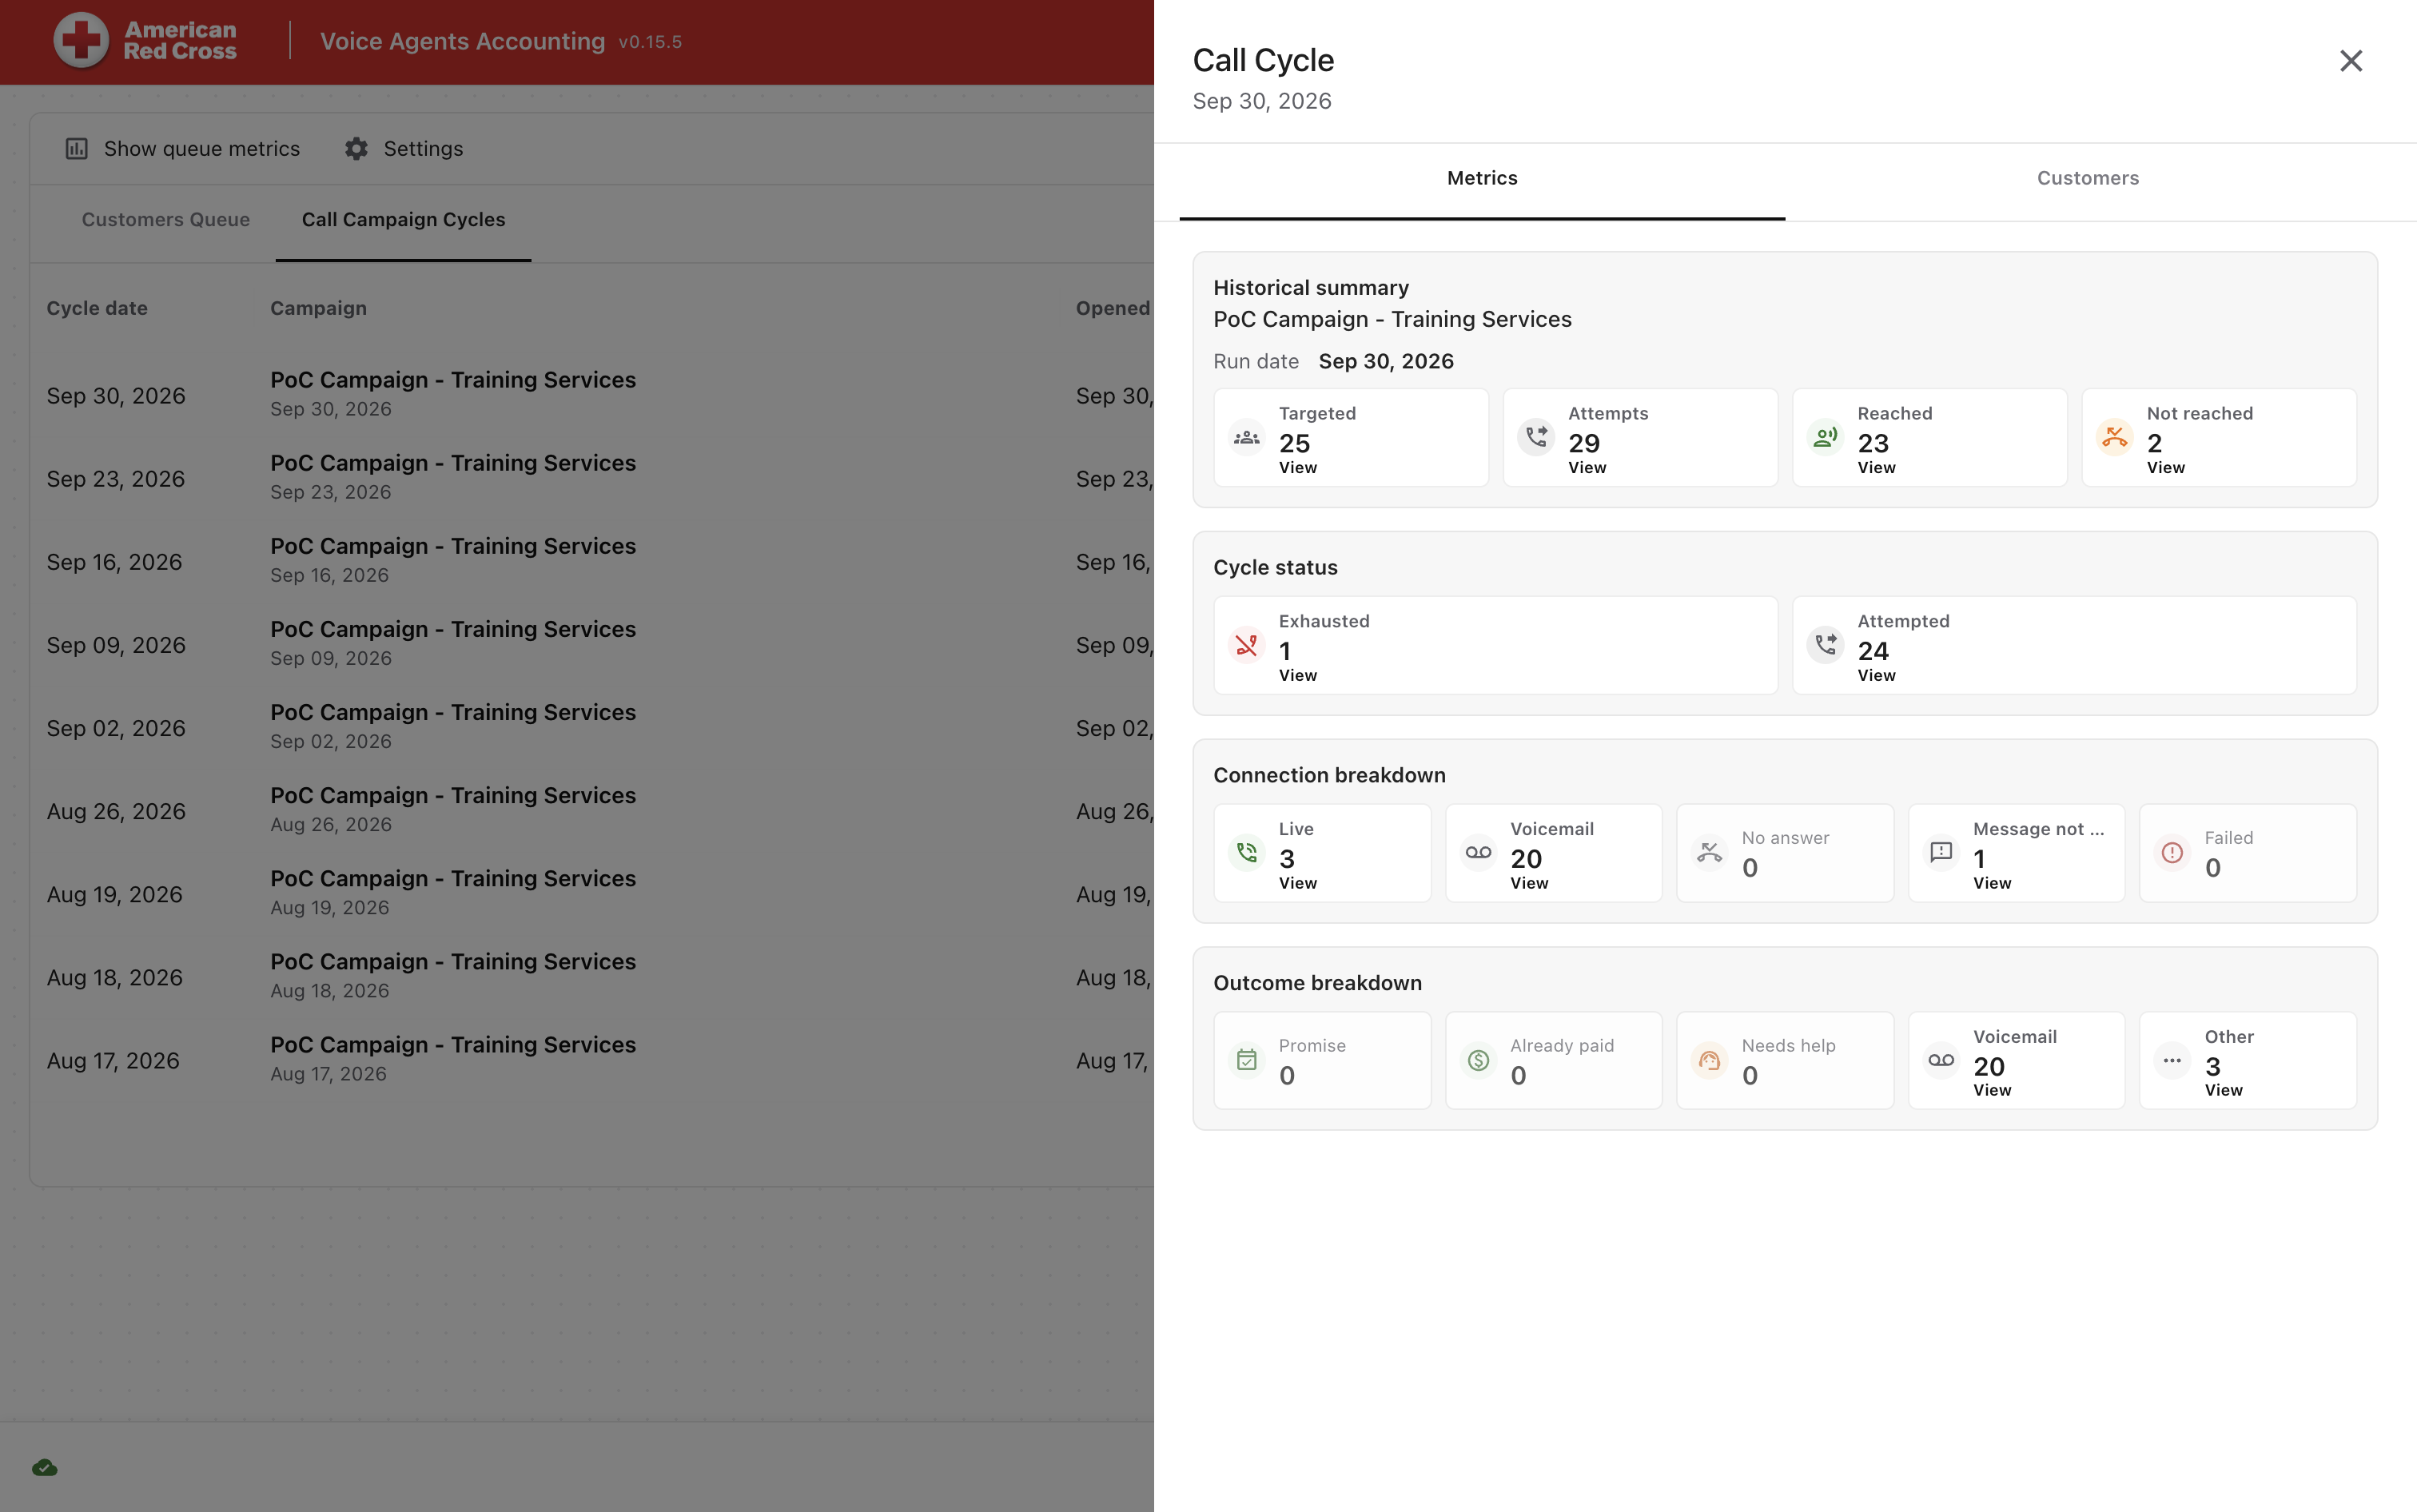Click the Other three-dots icon
The image size is (2417, 1512).
click(2172, 1061)
